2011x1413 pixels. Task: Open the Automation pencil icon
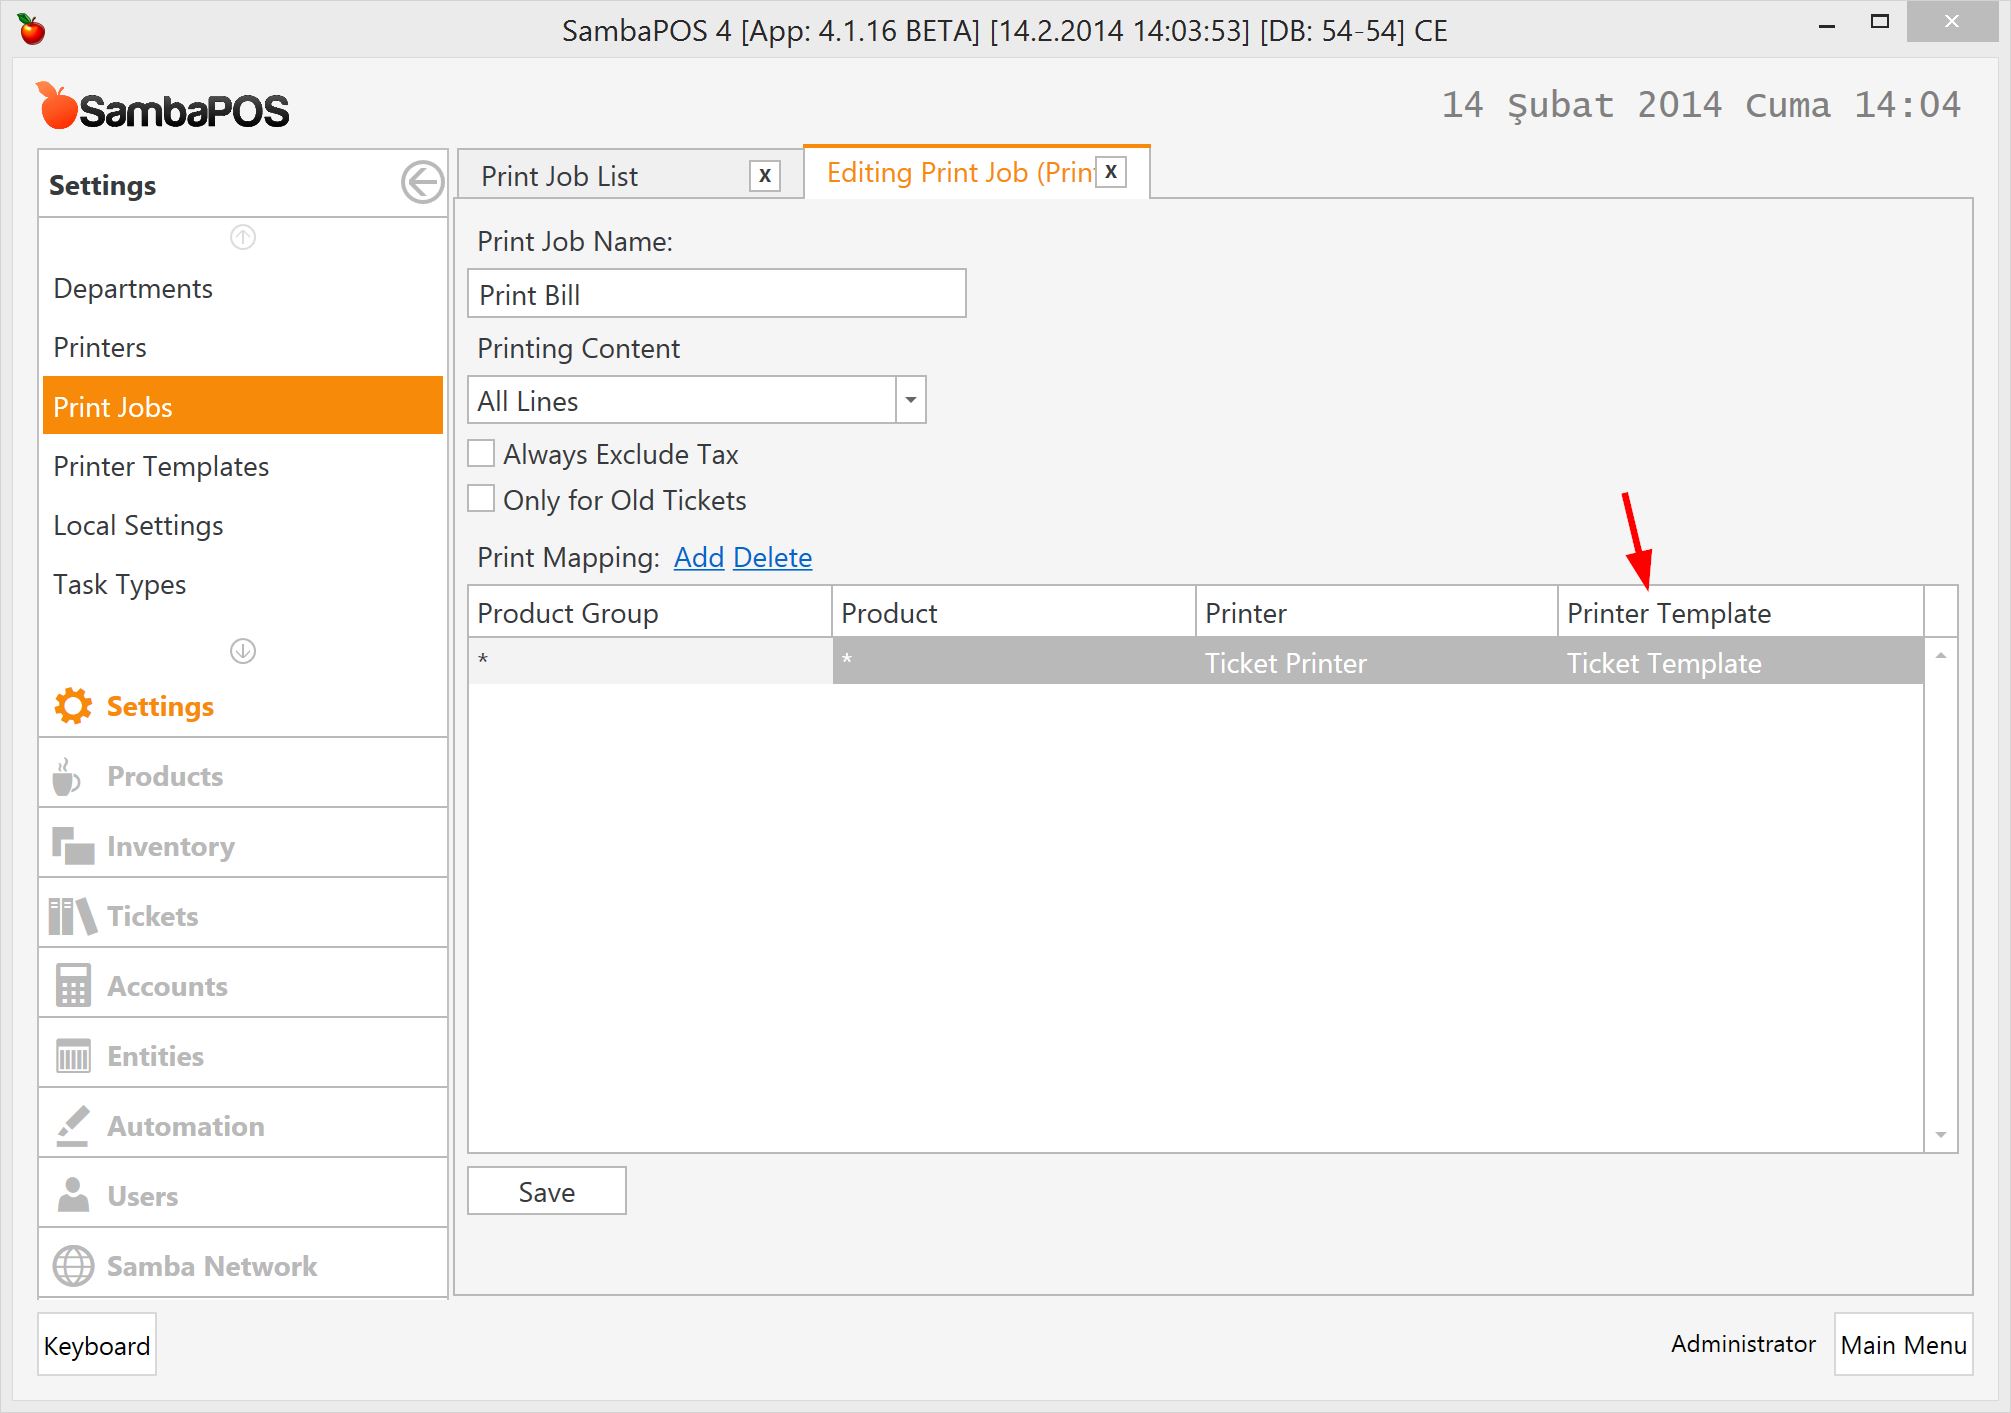click(x=72, y=1126)
